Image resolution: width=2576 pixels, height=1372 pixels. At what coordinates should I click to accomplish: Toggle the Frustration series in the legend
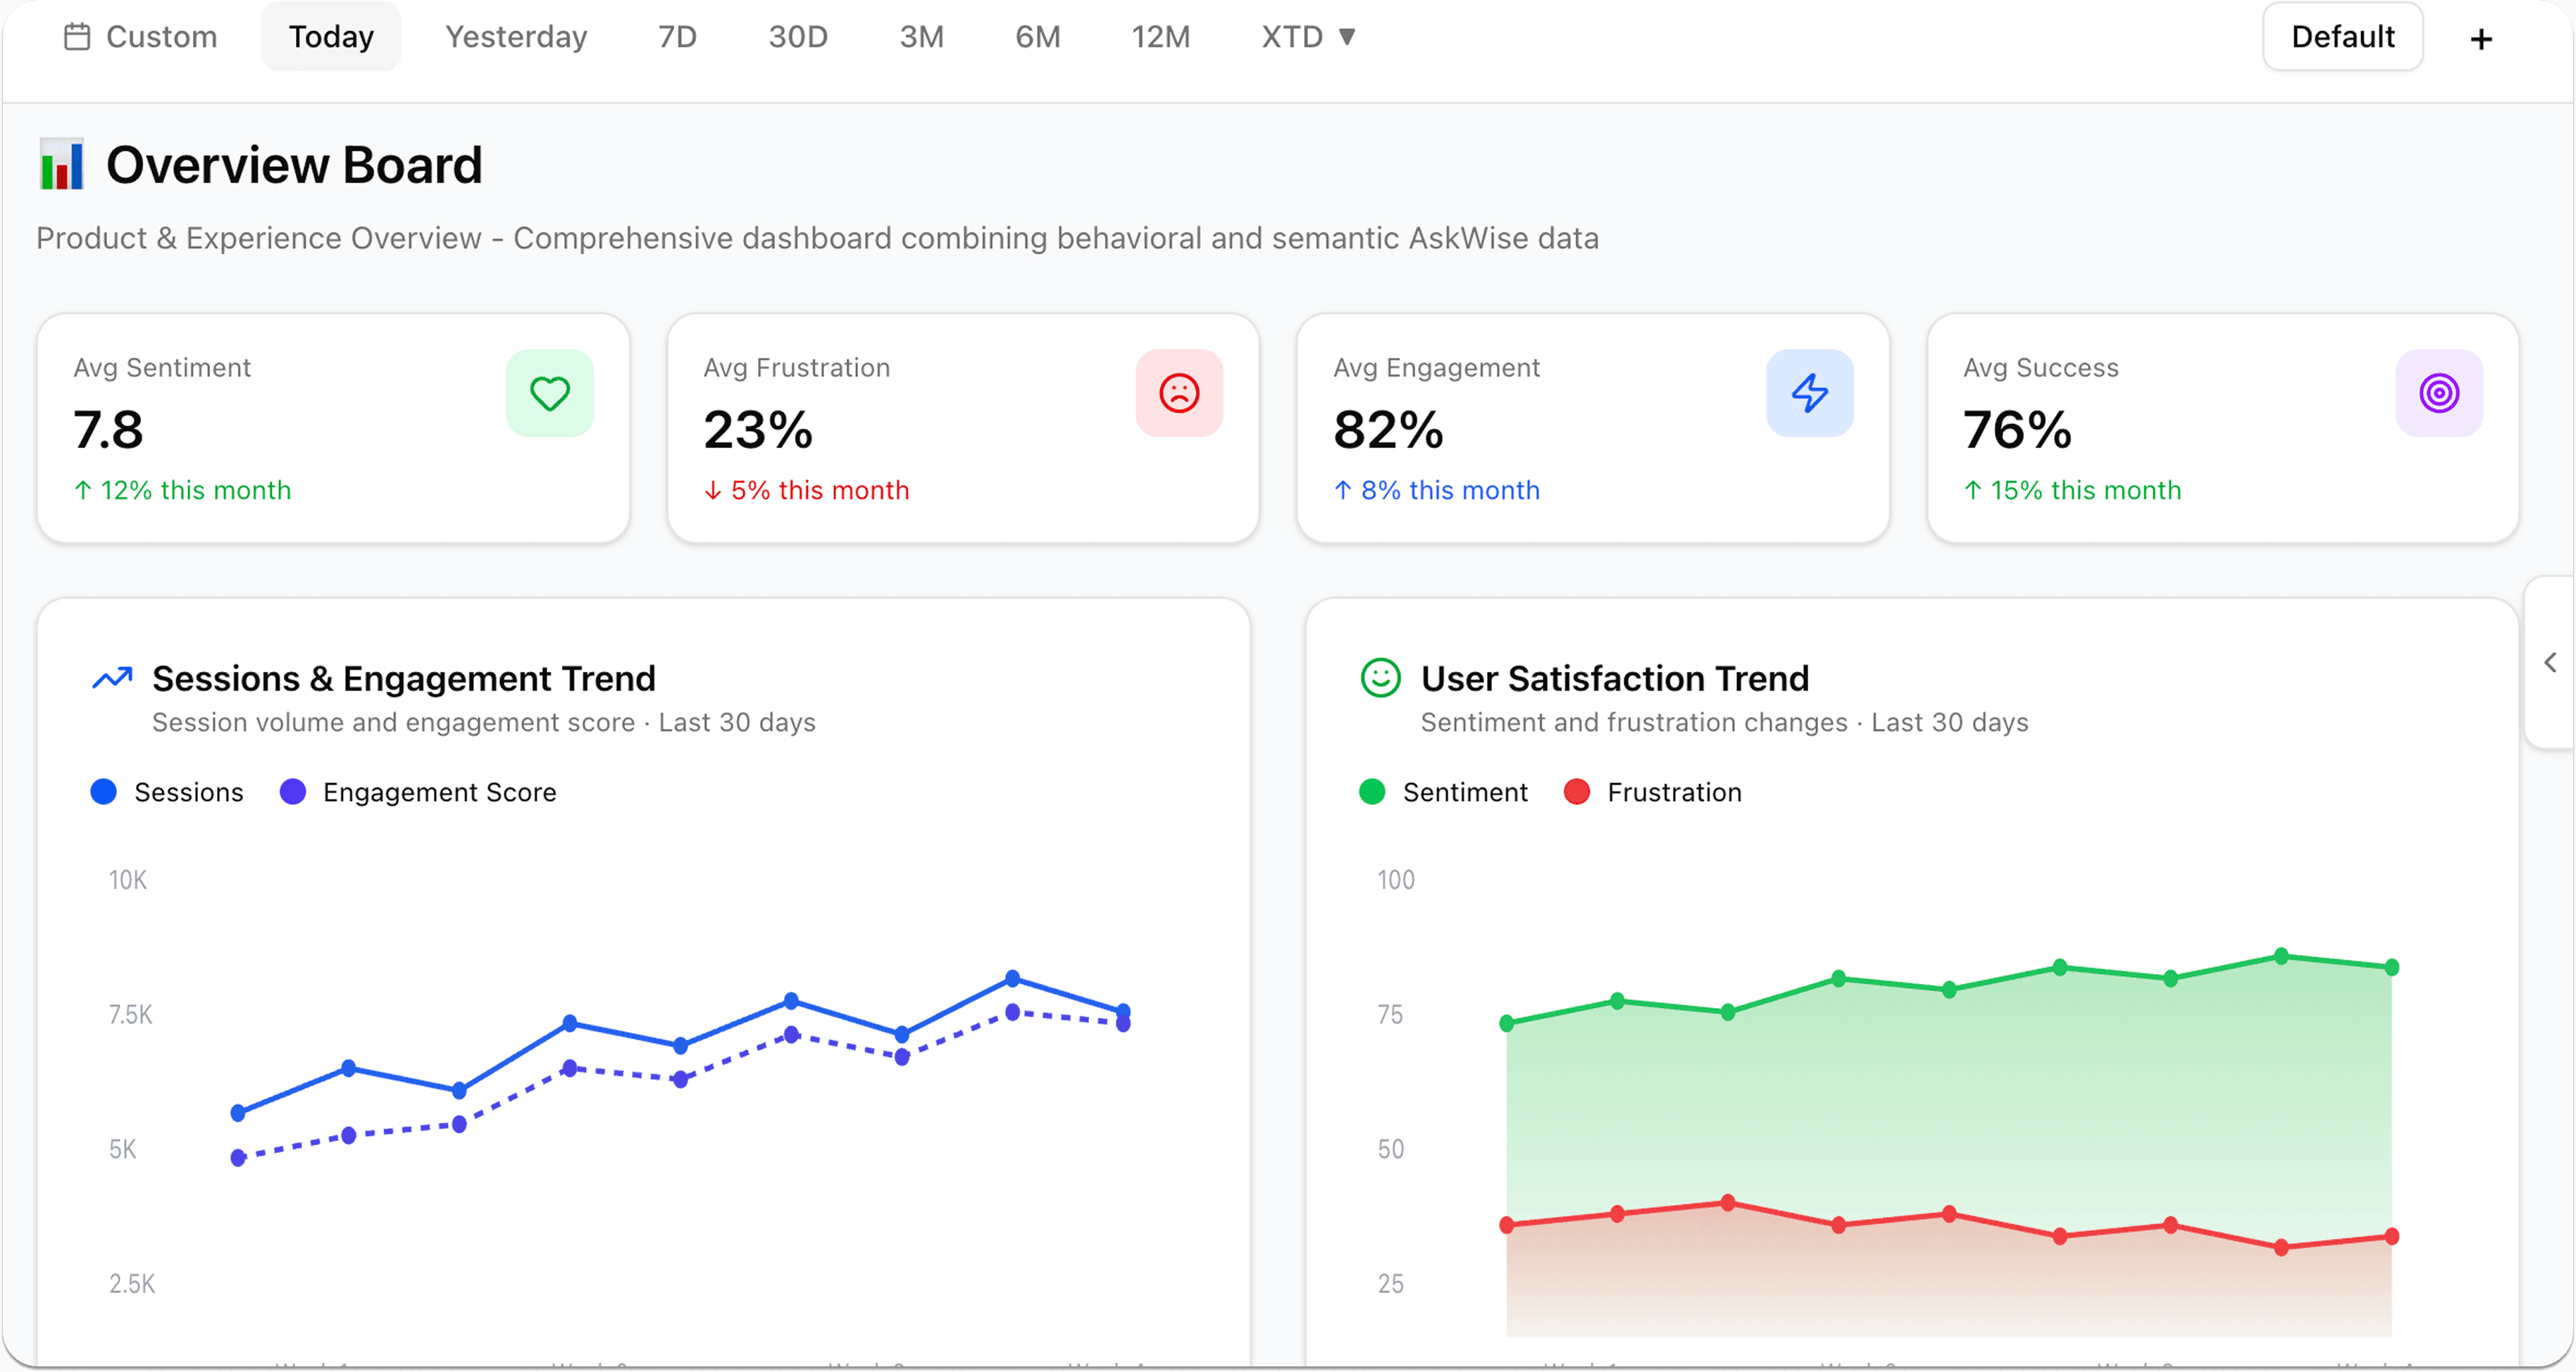click(1652, 792)
